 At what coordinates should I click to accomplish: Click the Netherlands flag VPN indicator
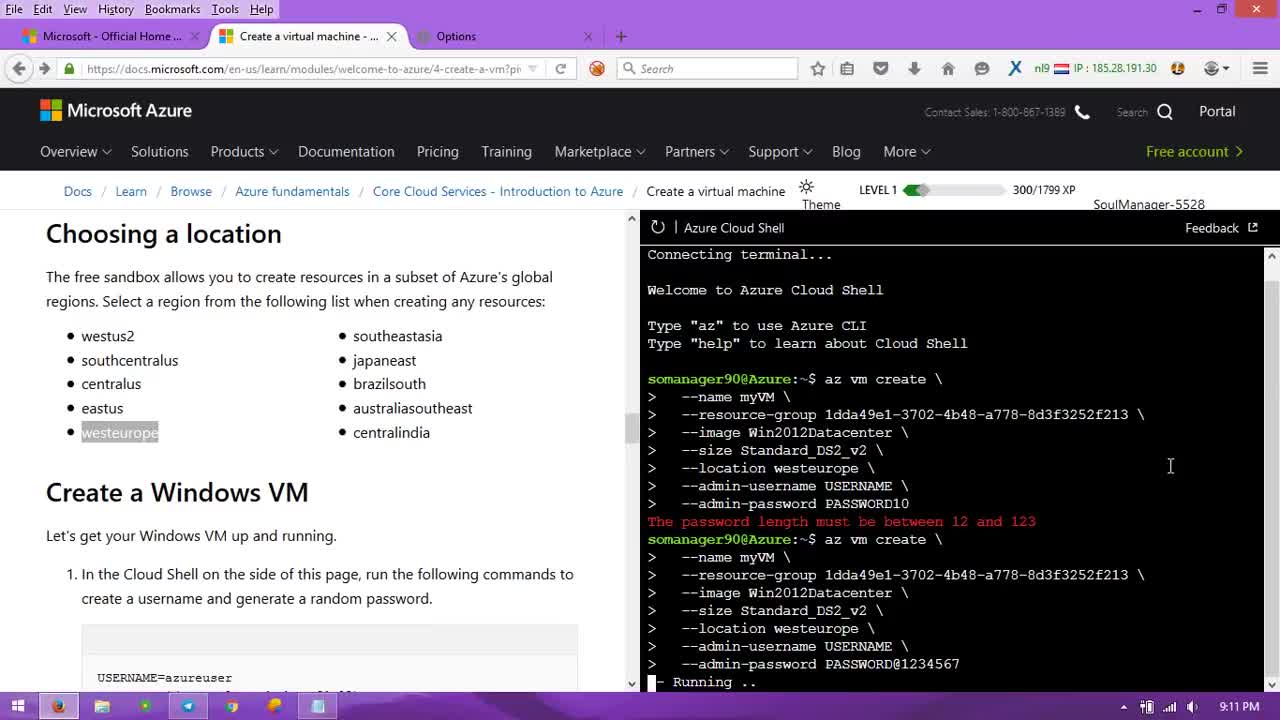tap(1061, 68)
